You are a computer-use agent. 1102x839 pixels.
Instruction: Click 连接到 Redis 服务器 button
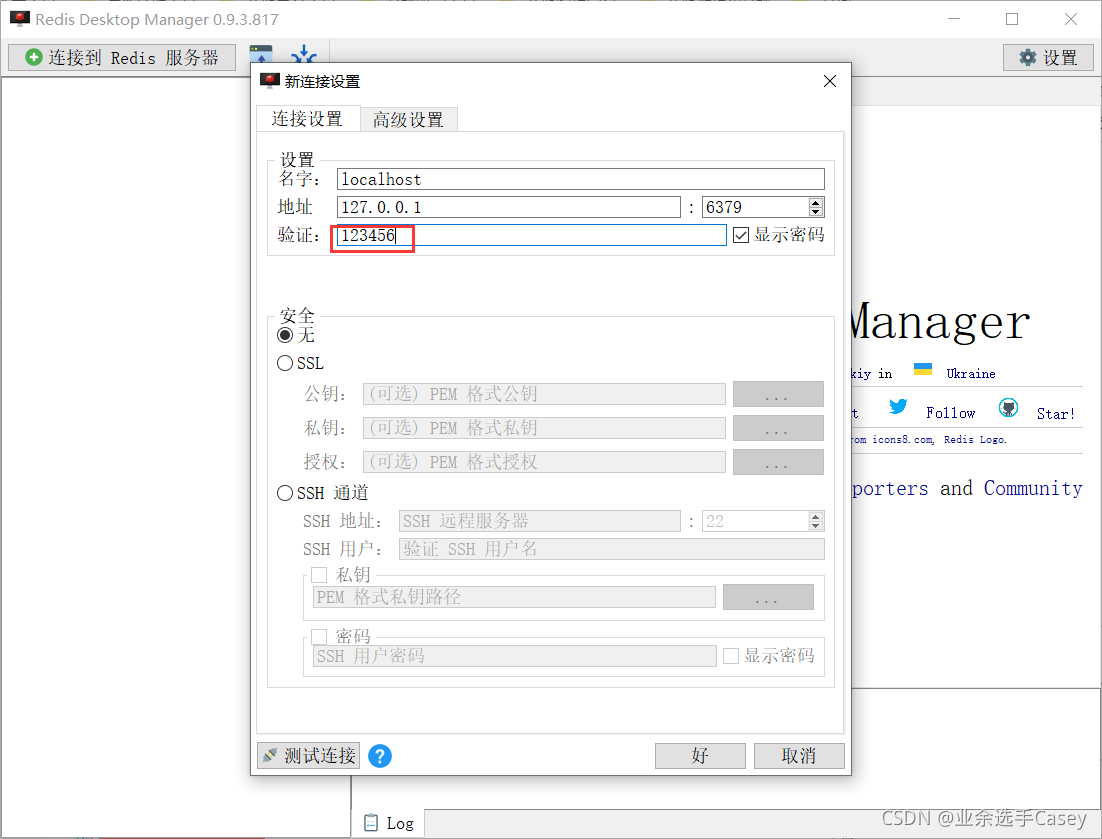pyautogui.click(x=122, y=57)
